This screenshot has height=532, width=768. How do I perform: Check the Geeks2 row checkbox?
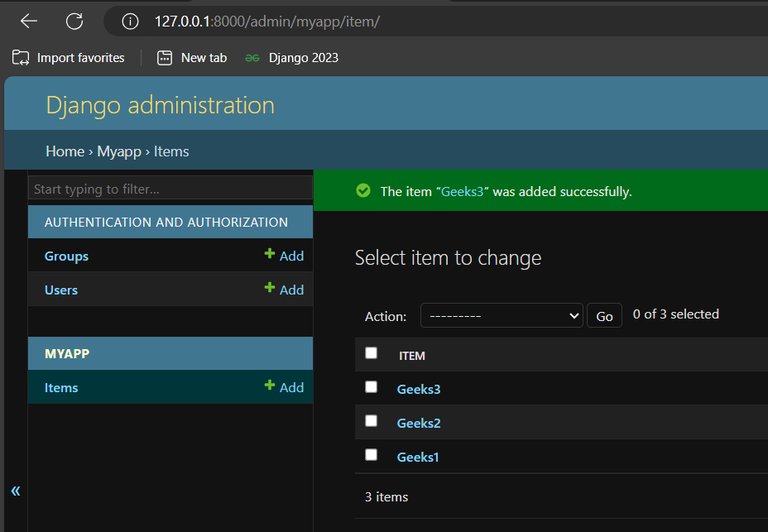pyautogui.click(x=371, y=421)
